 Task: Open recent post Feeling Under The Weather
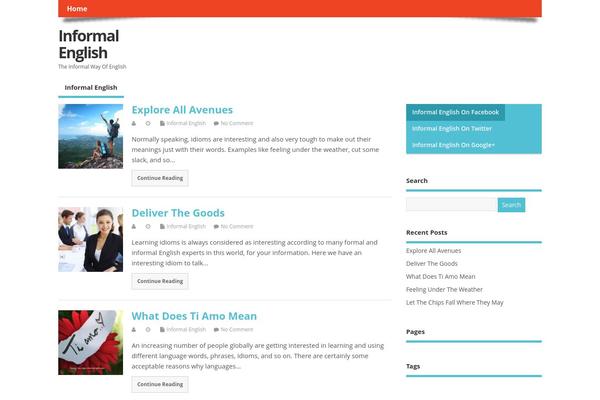(x=444, y=289)
